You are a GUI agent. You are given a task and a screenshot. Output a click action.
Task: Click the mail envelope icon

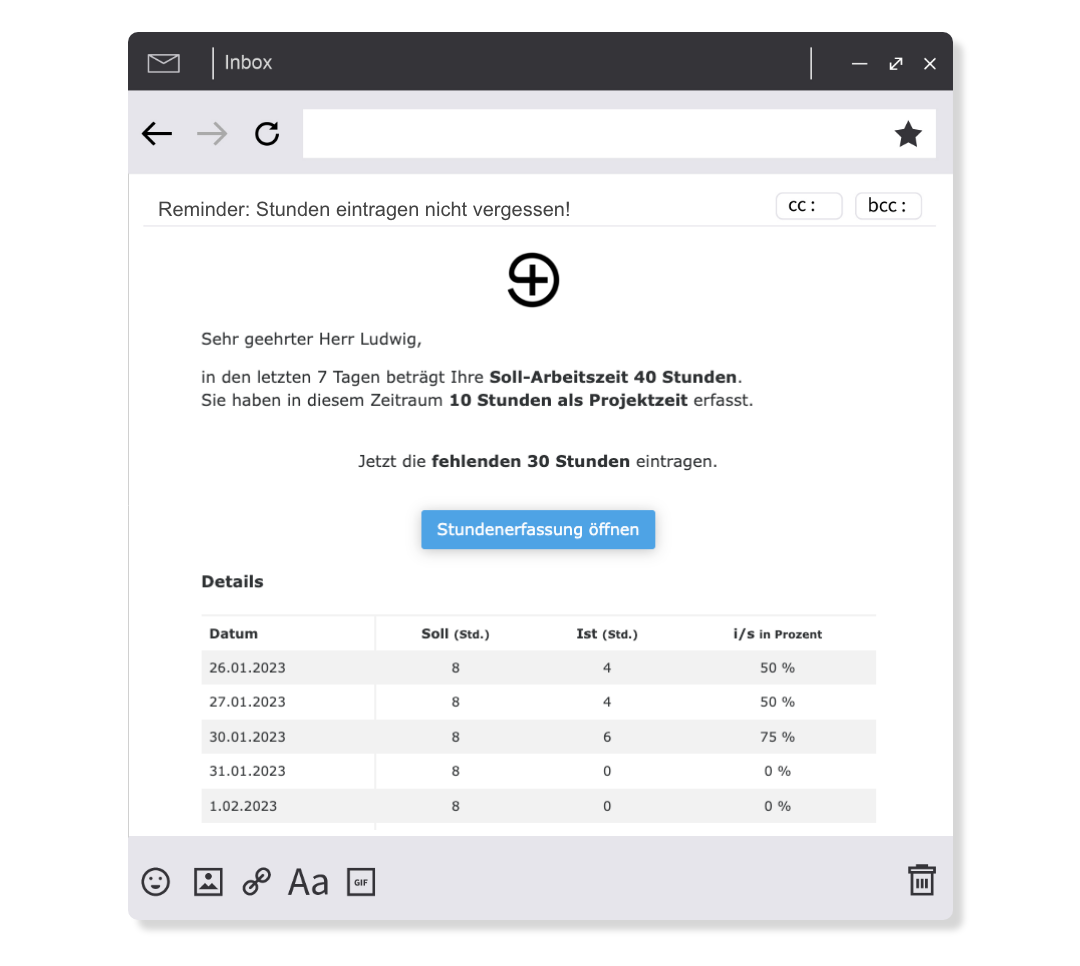pyautogui.click(x=163, y=63)
